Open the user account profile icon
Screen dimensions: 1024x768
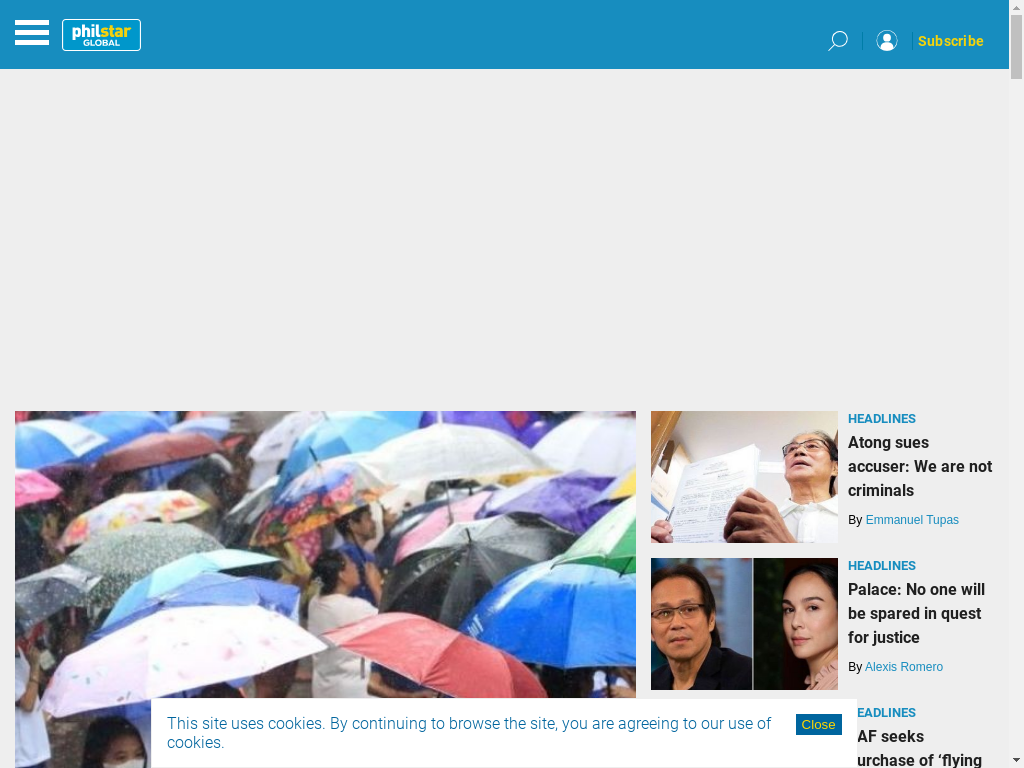886,40
